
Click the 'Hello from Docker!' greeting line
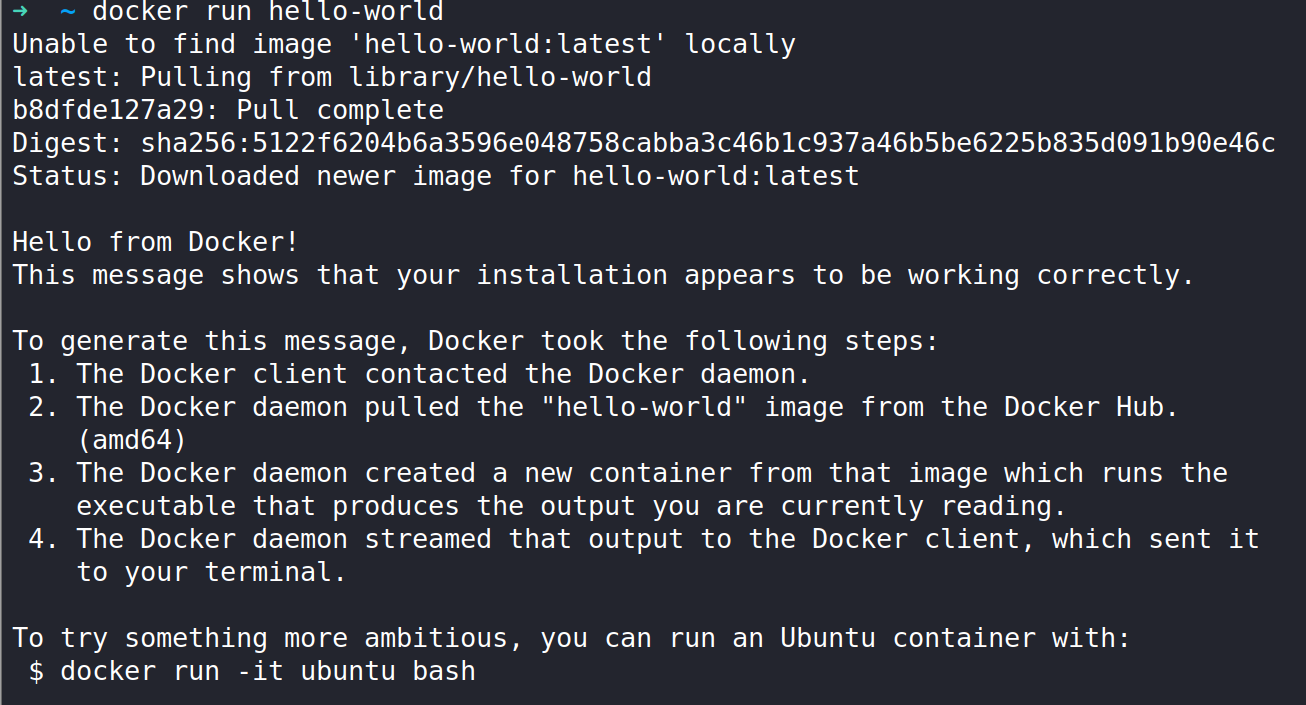click(155, 243)
